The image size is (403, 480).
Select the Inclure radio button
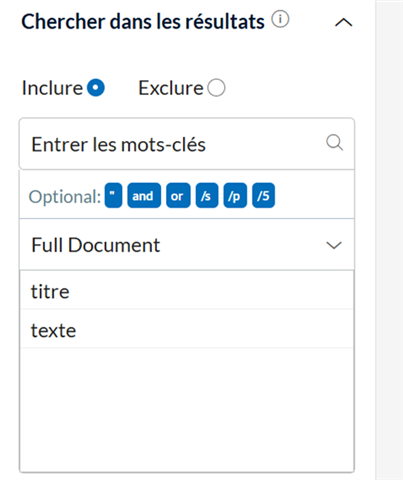point(96,88)
